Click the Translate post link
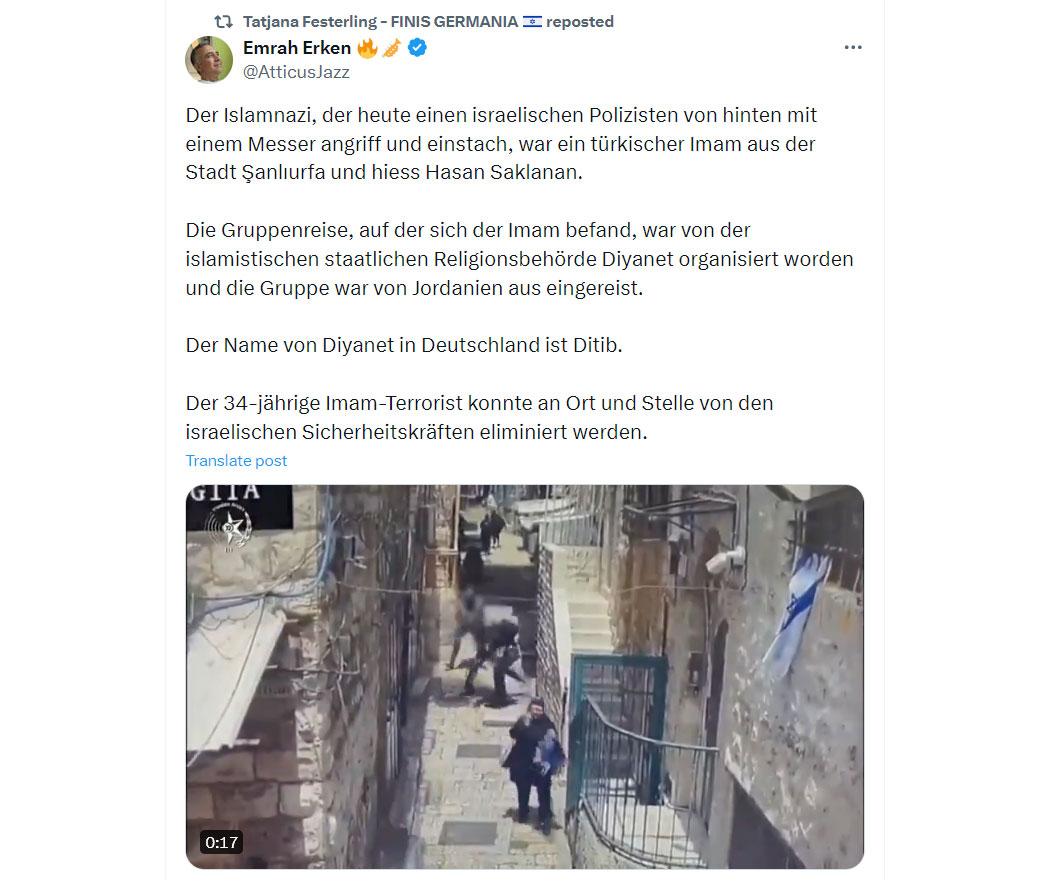 click(x=236, y=461)
